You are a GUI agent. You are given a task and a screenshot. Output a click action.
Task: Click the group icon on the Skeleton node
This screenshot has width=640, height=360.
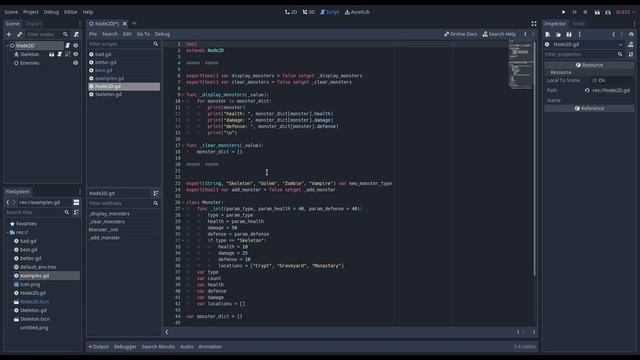point(67,54)
